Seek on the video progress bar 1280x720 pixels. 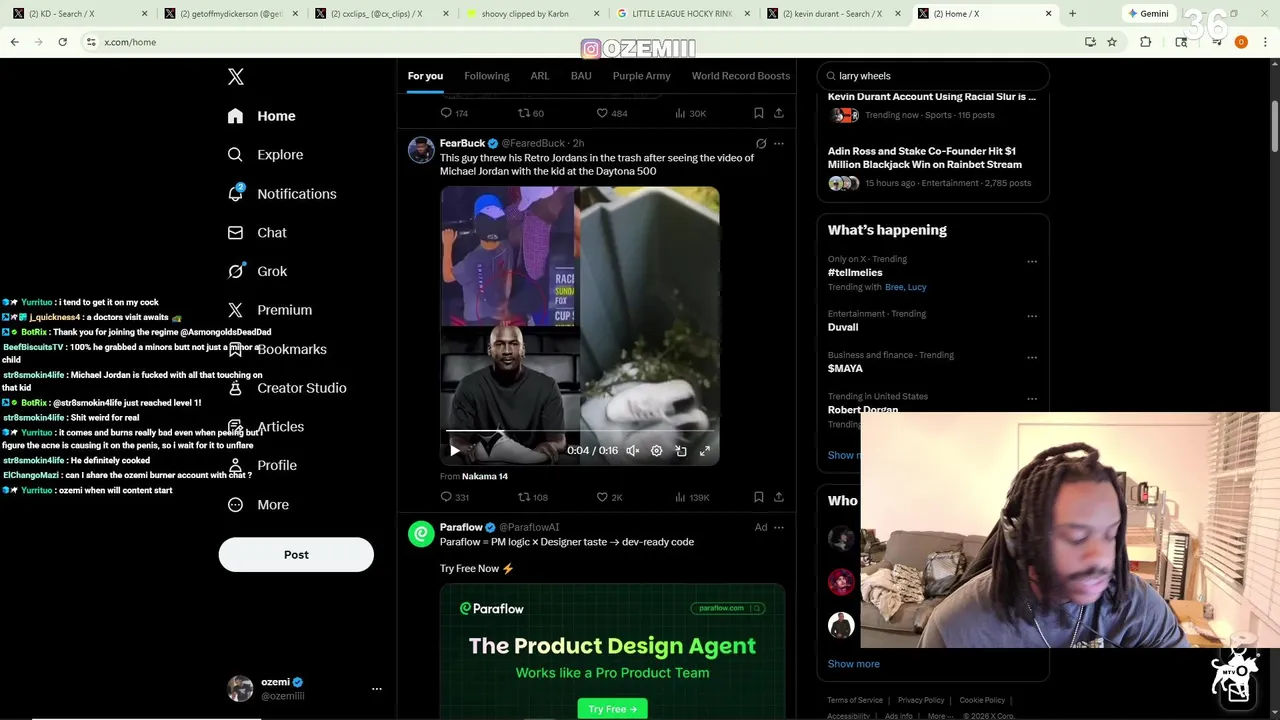580,431
